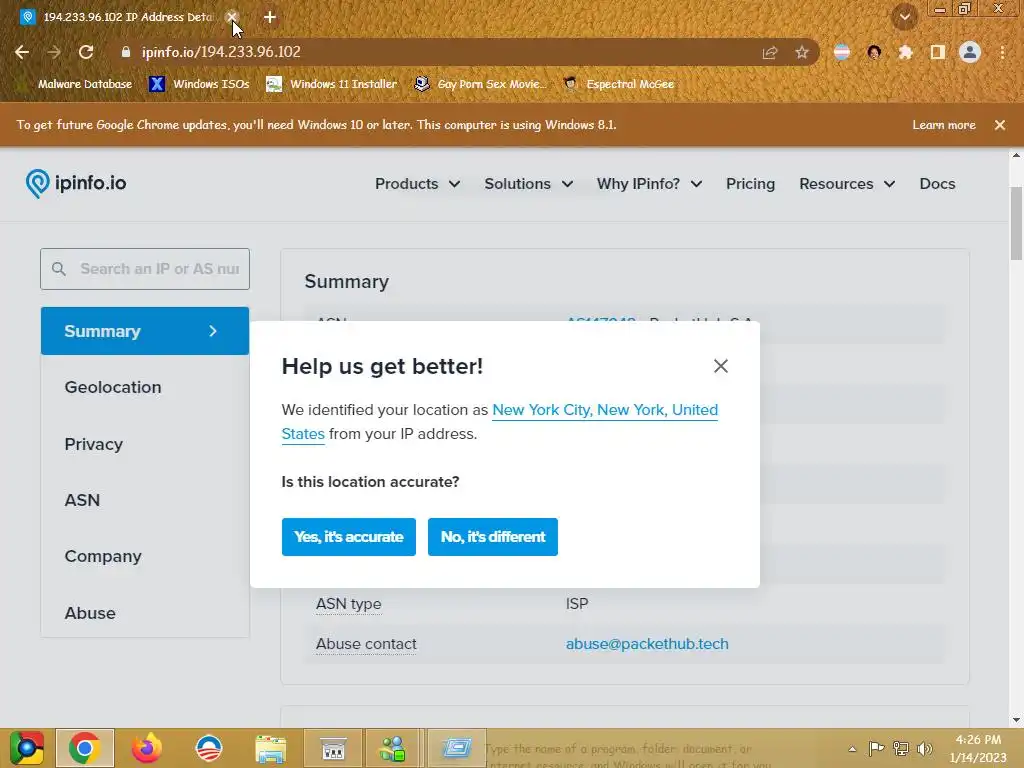1024x768 pixels.
Task: Launch Firefox from the taskbar
Action: pos(146,748)
